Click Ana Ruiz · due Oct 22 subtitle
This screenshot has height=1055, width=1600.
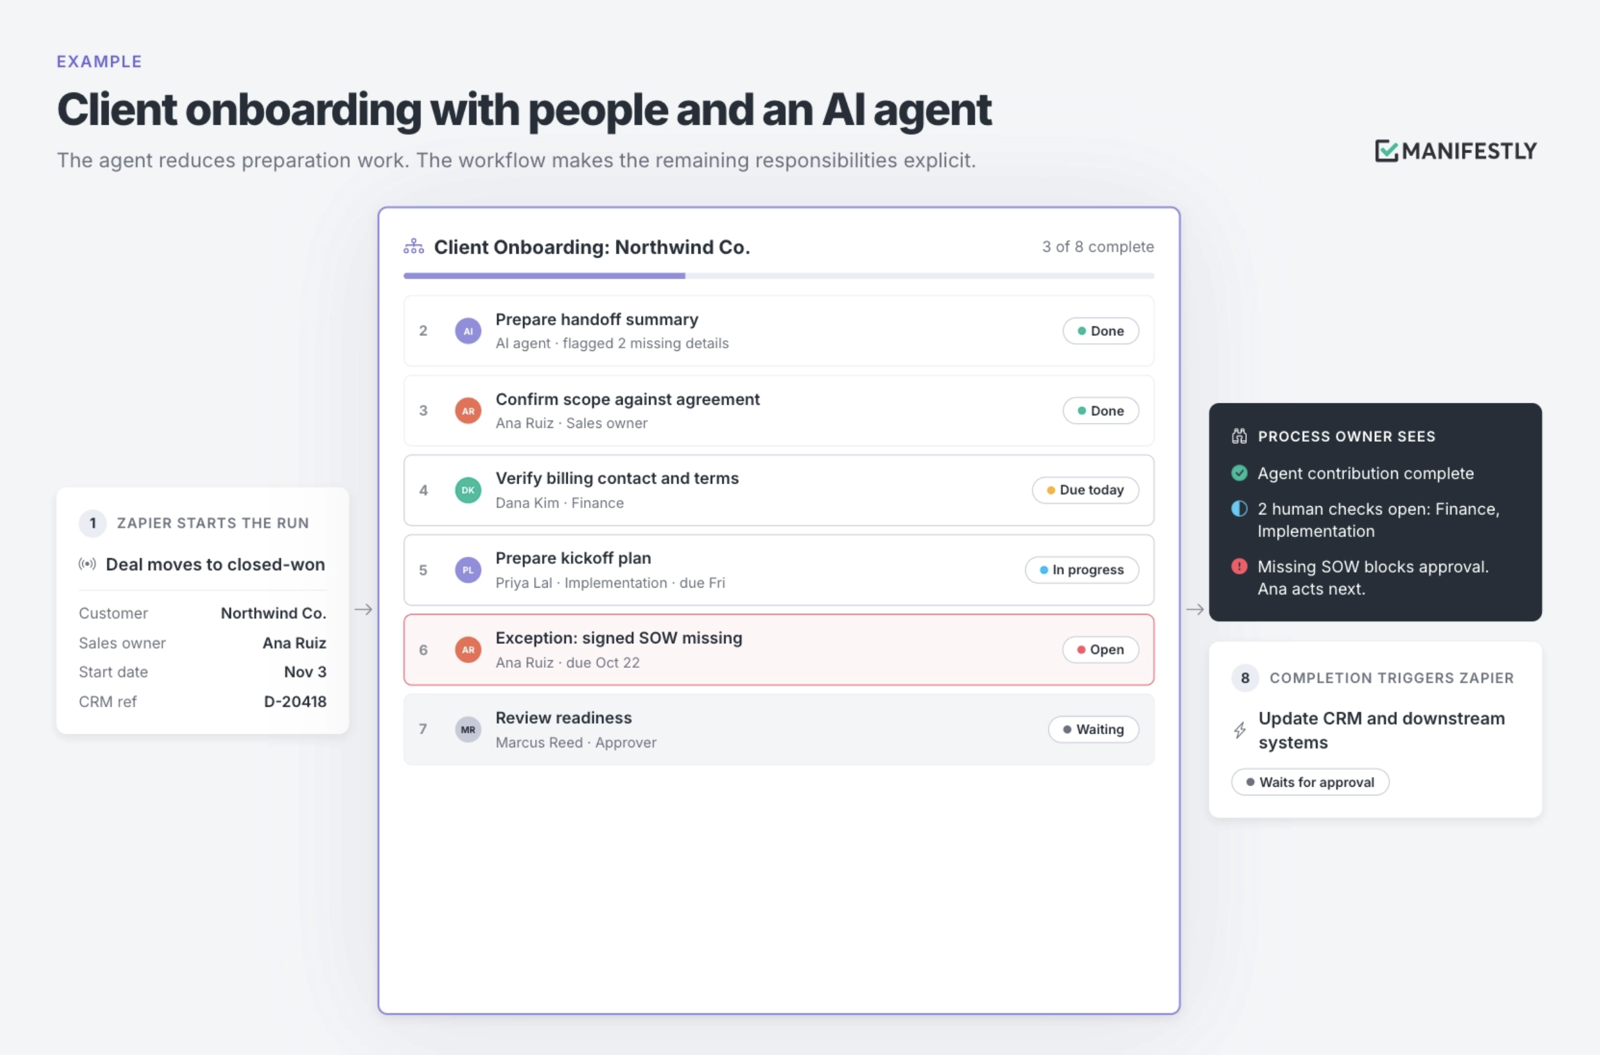pos(567,663)
